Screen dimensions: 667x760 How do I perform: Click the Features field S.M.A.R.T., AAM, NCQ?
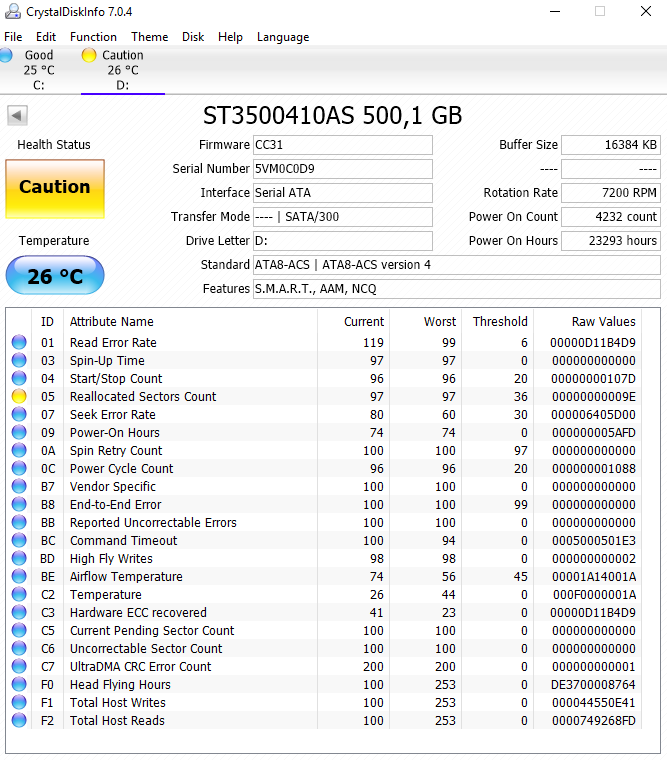pyautogui.click(x=457, y=289)
